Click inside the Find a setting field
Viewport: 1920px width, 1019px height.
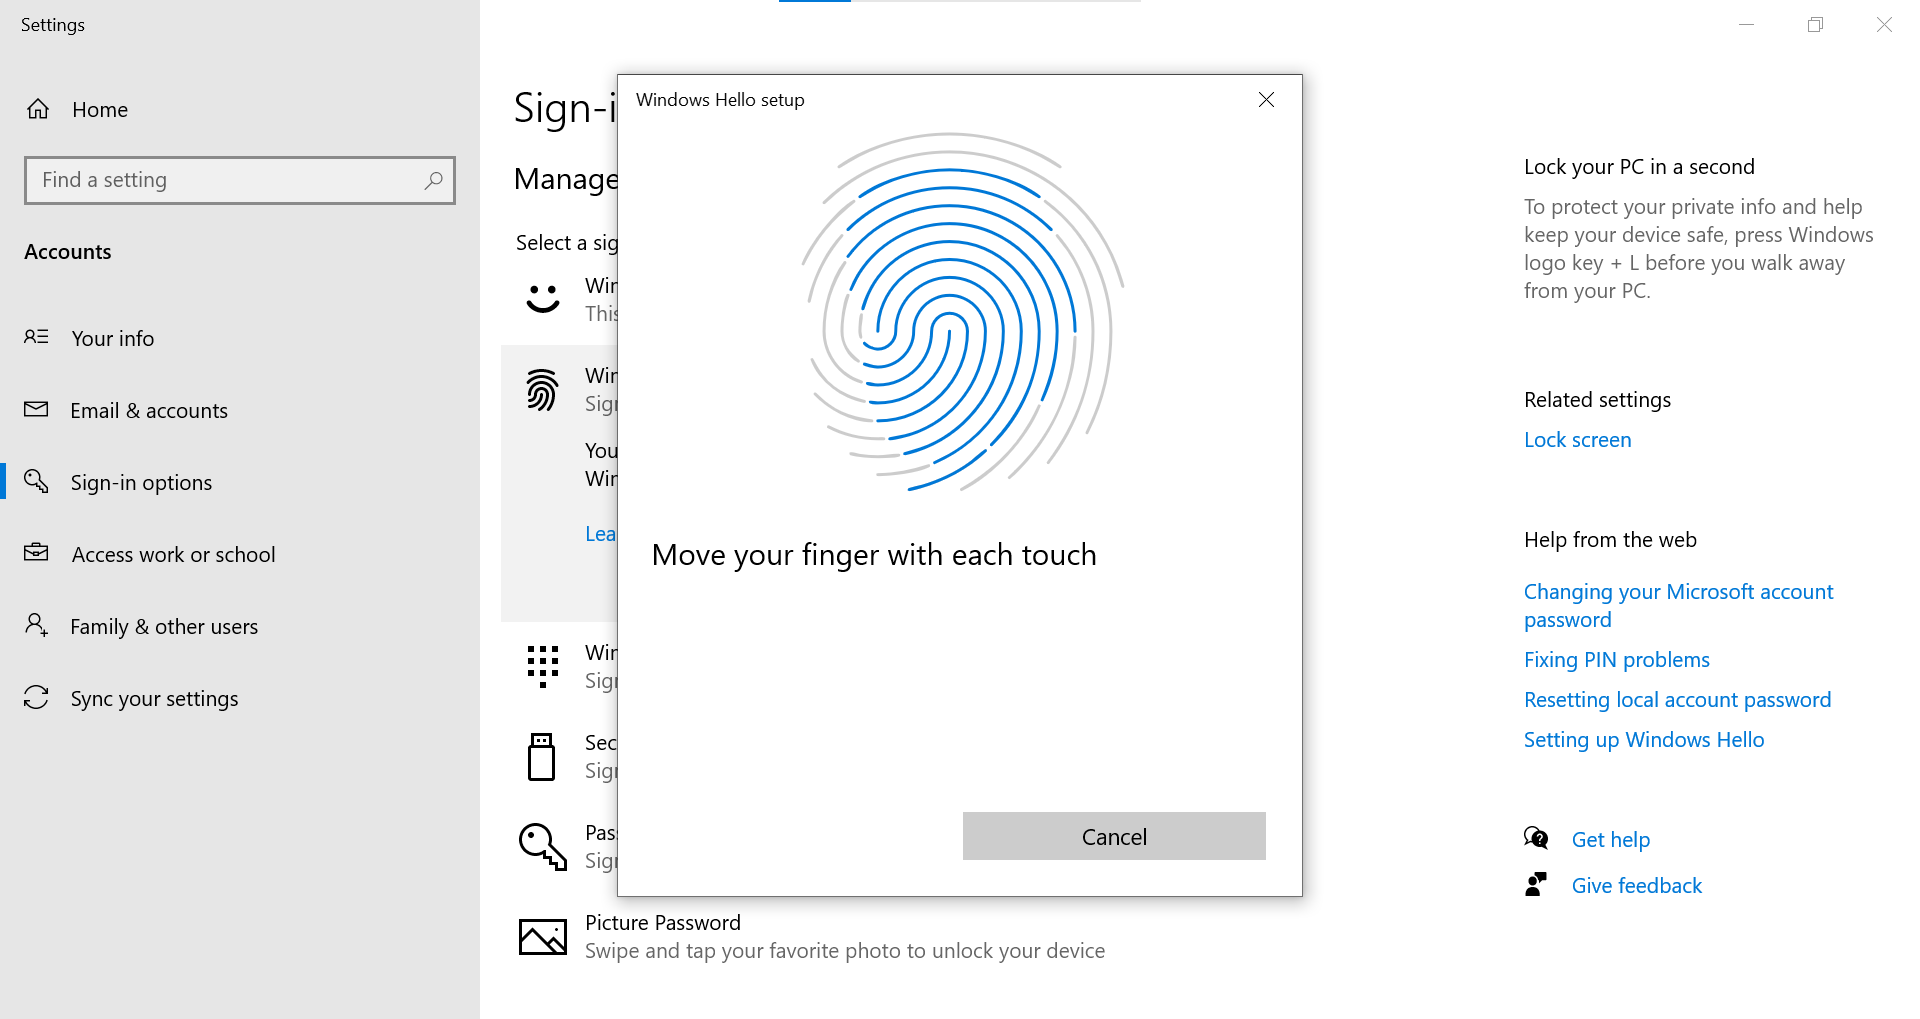(x=200, y=180)
